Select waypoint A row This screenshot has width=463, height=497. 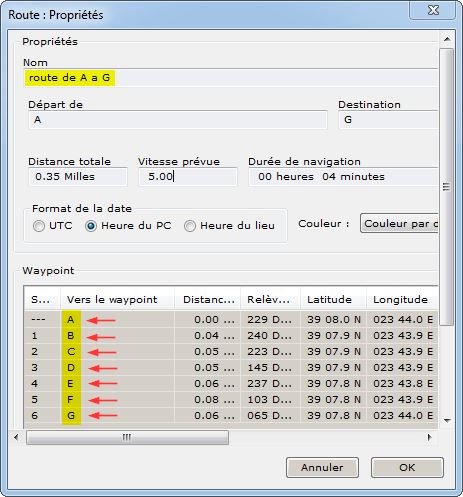[231, 319]
